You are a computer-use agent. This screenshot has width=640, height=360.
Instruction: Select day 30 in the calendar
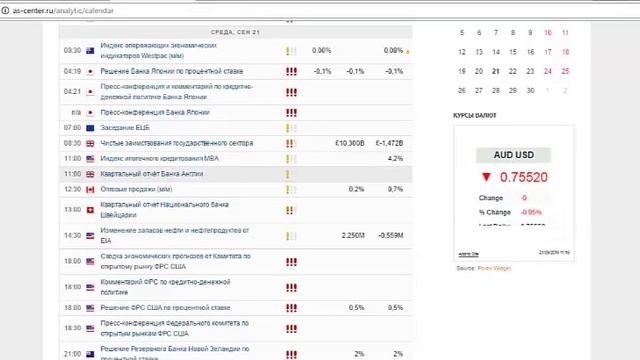(x=530, y=91)
